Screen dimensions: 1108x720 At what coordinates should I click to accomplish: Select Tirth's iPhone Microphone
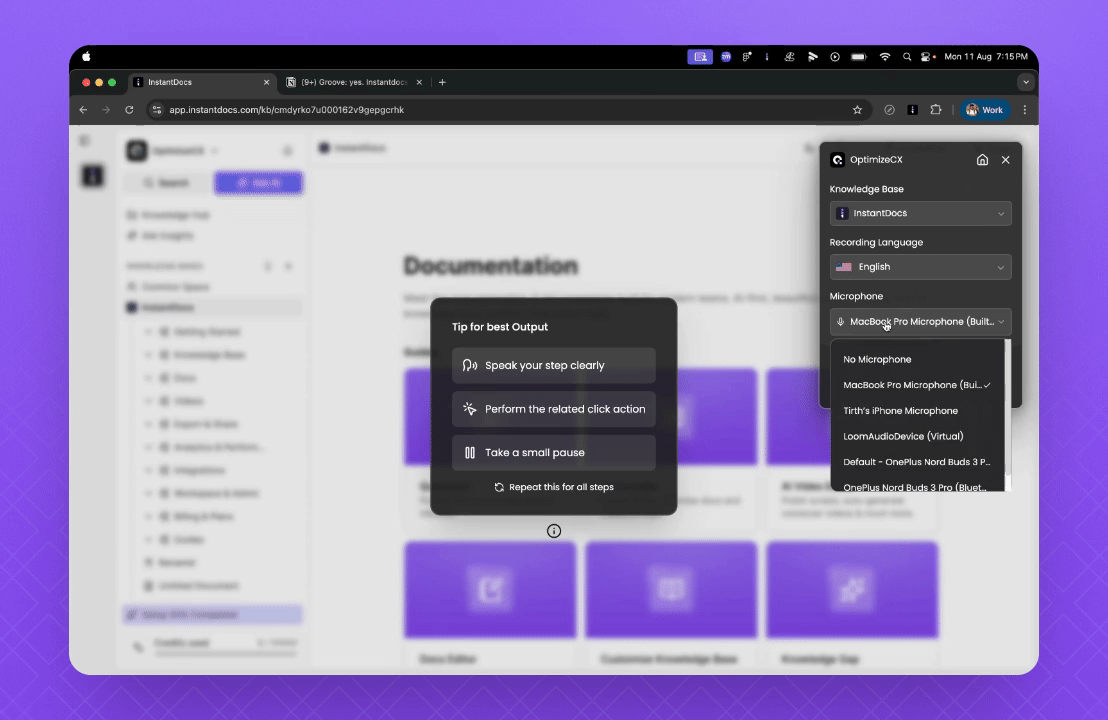coord(917,411)
